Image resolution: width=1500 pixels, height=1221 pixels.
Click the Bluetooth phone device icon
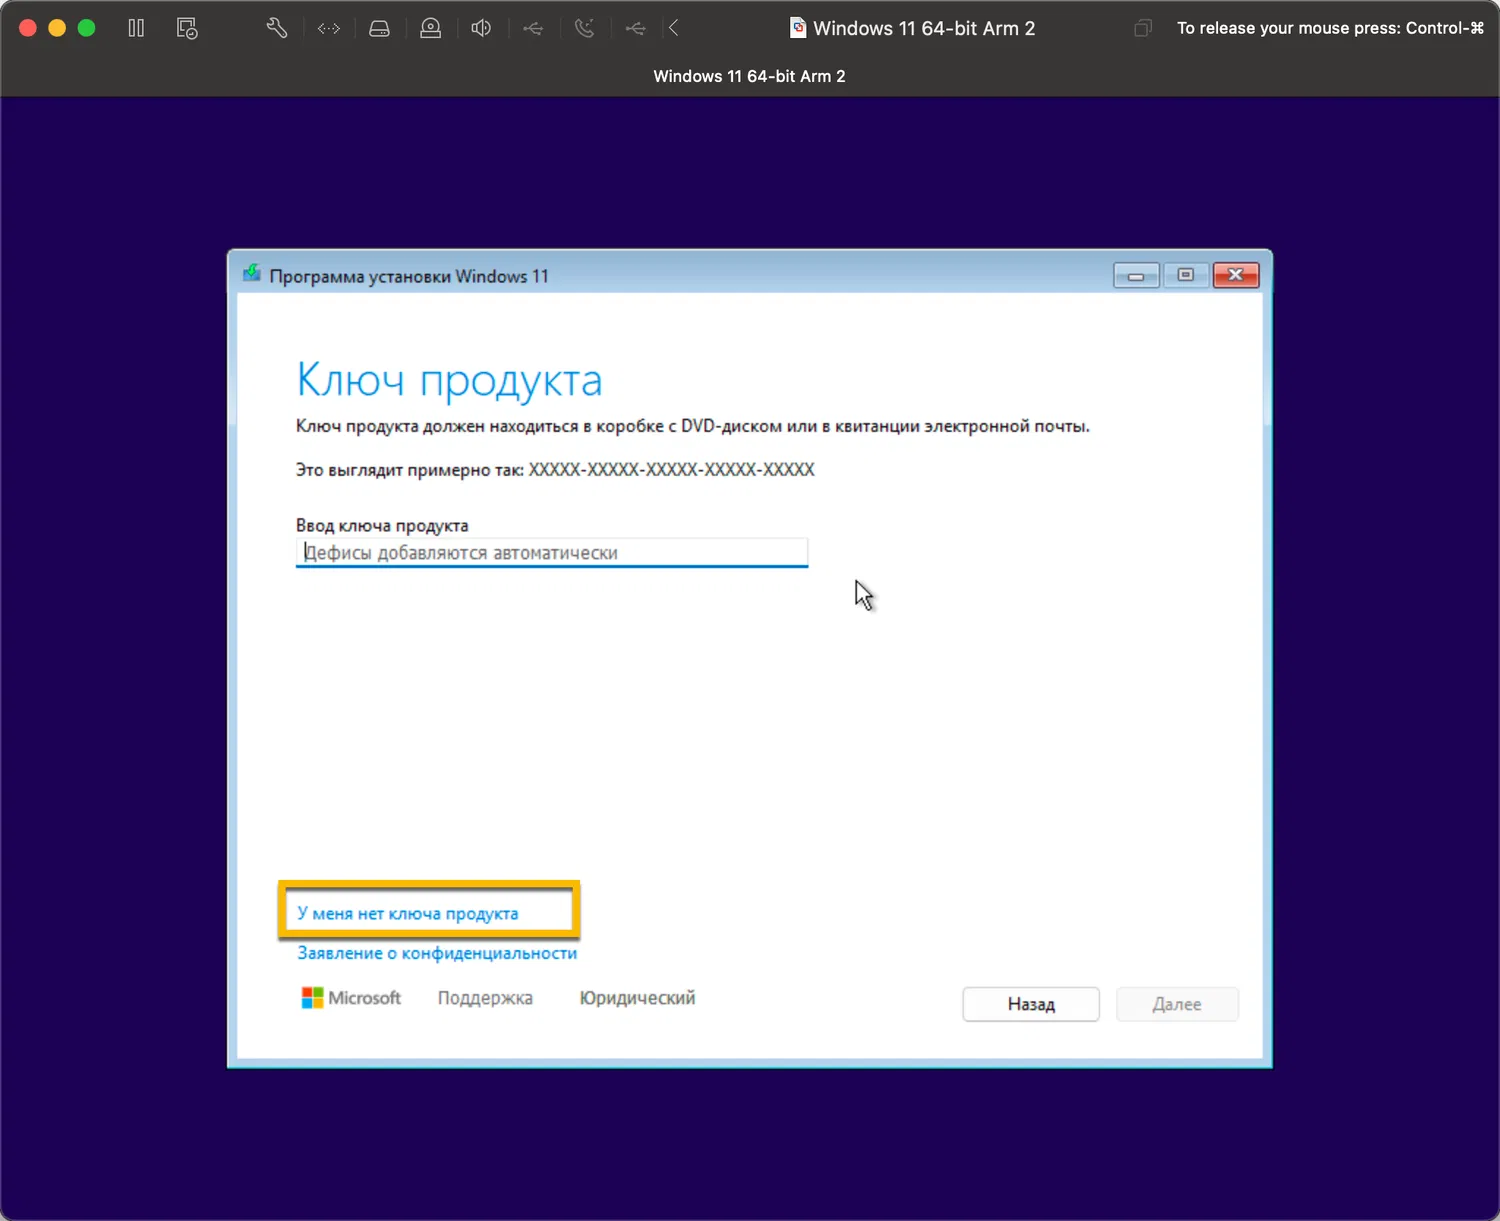coord(585,28)
